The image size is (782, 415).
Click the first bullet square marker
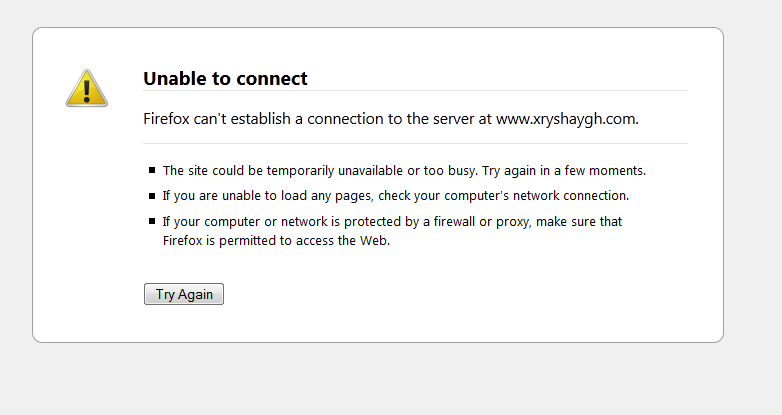click(x=152, y=171)
